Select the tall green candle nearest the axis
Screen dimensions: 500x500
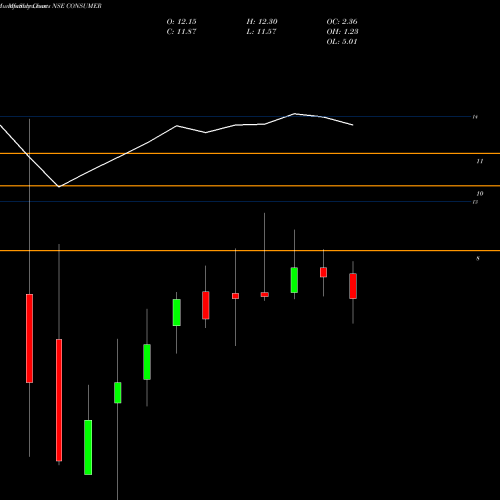[x=294, y=280]
